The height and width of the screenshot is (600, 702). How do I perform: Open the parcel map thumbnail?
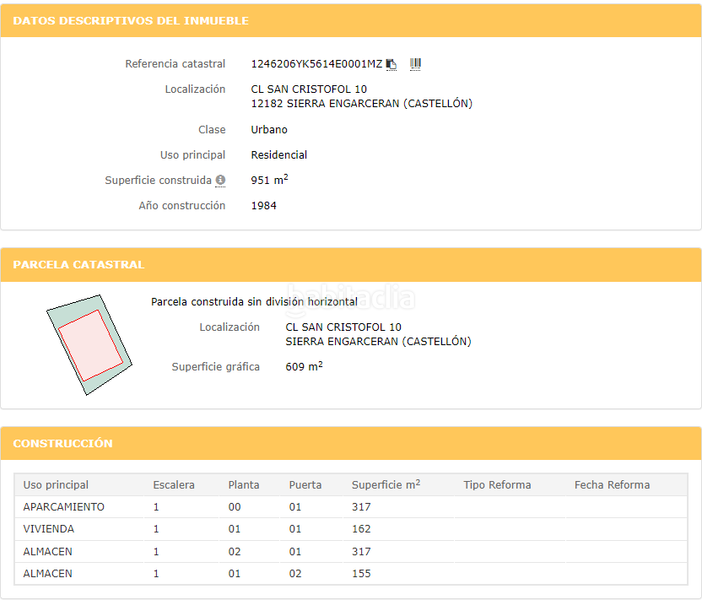[87, 344]
